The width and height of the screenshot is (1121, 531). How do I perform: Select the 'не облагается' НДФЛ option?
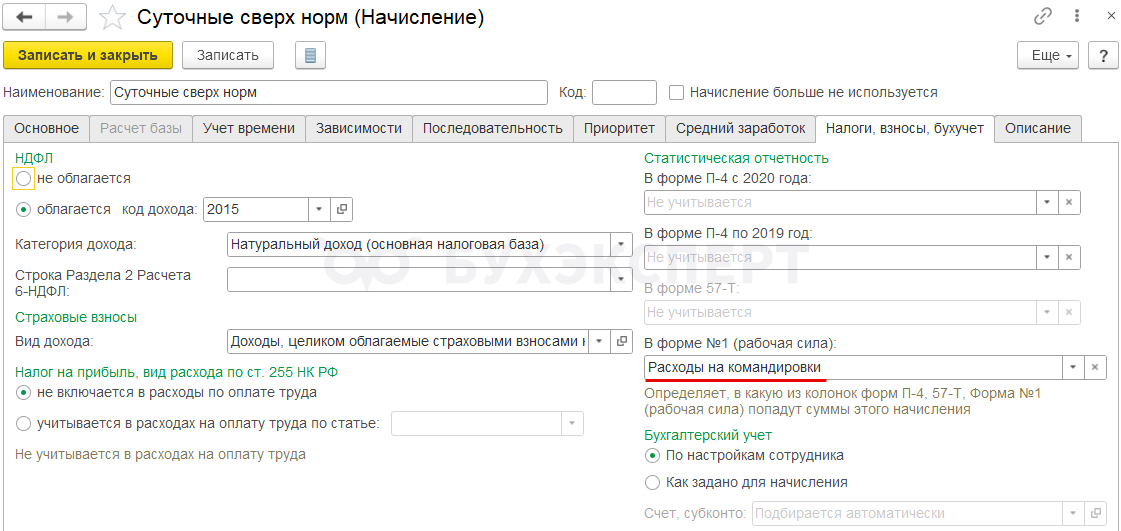pos(24,178)
